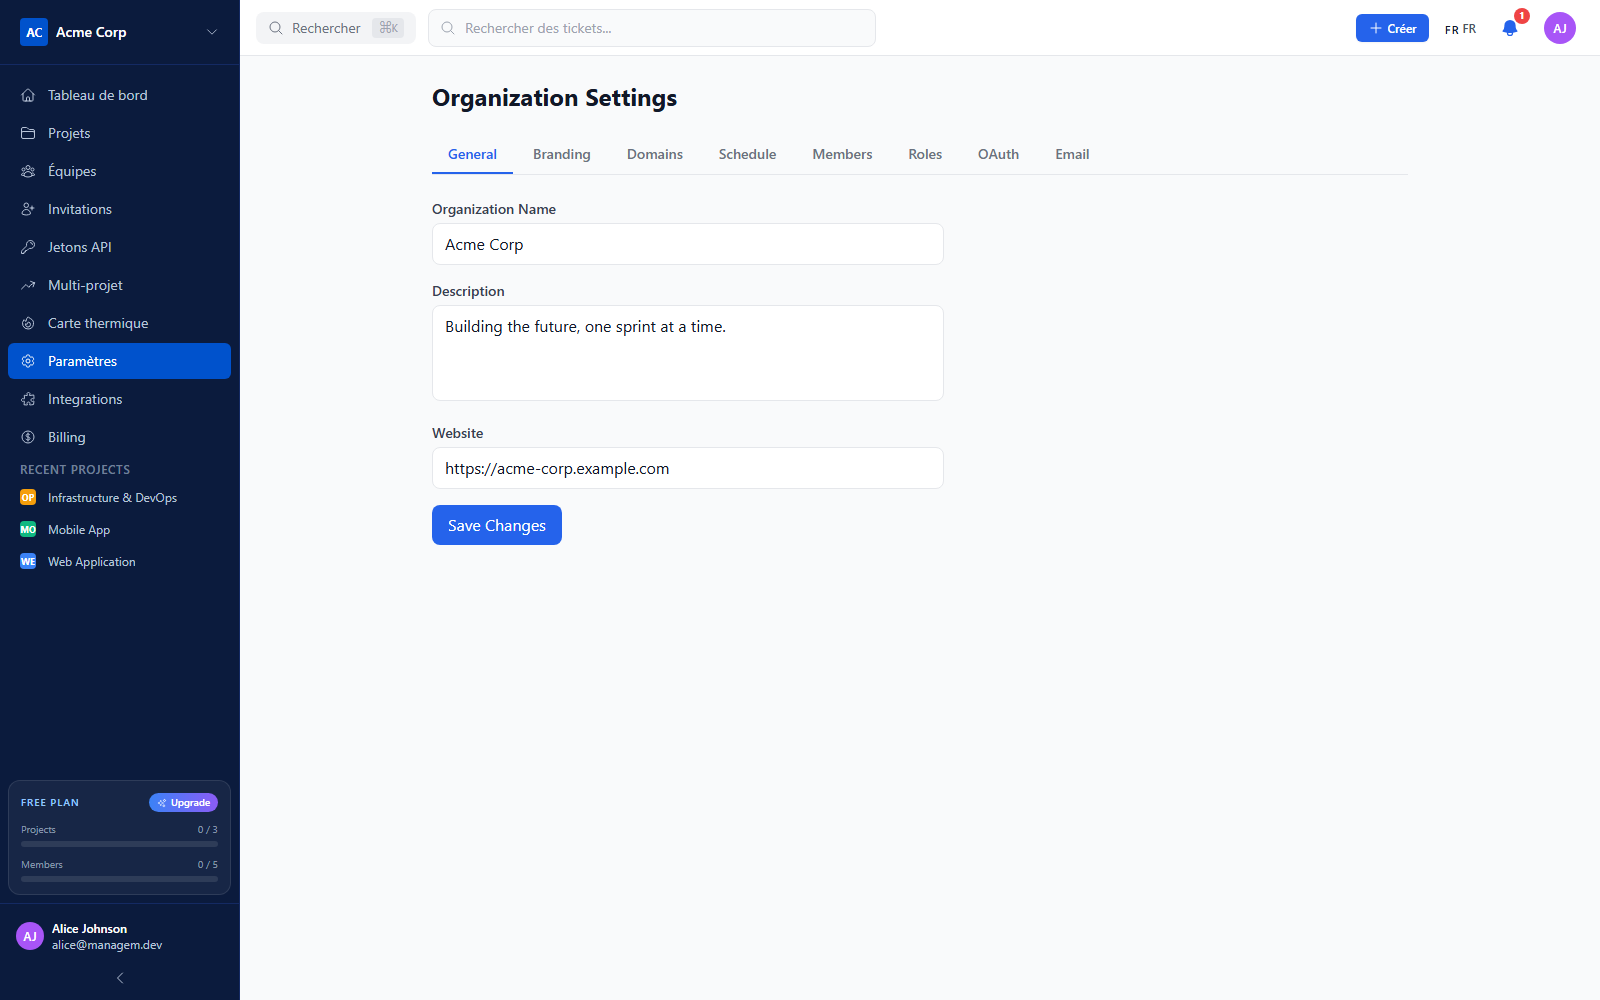Go to Jetons API key icon
Screen dimensions: 1600x1000
28,247
